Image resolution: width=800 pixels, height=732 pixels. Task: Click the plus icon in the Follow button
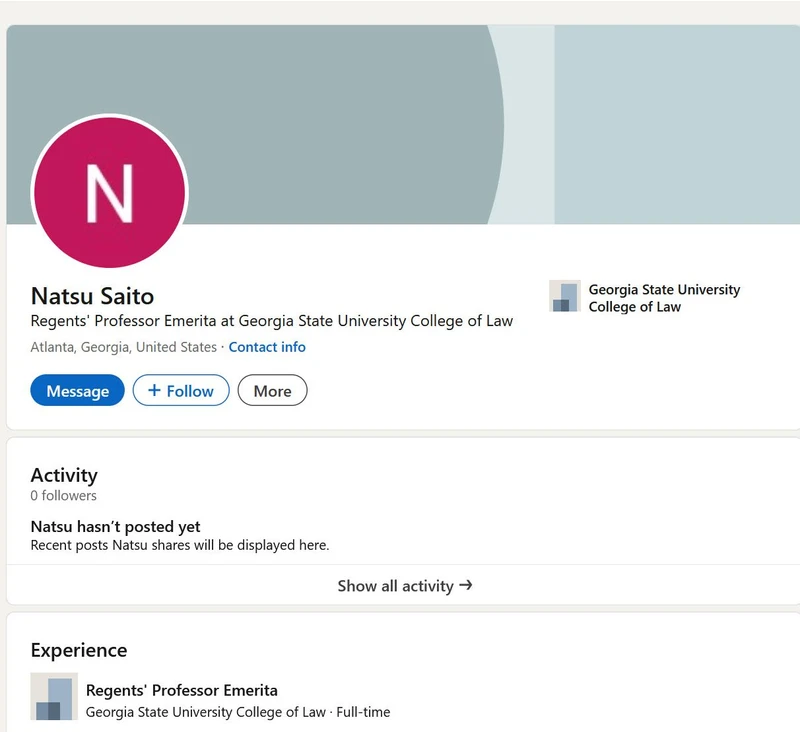coord(154,390)
